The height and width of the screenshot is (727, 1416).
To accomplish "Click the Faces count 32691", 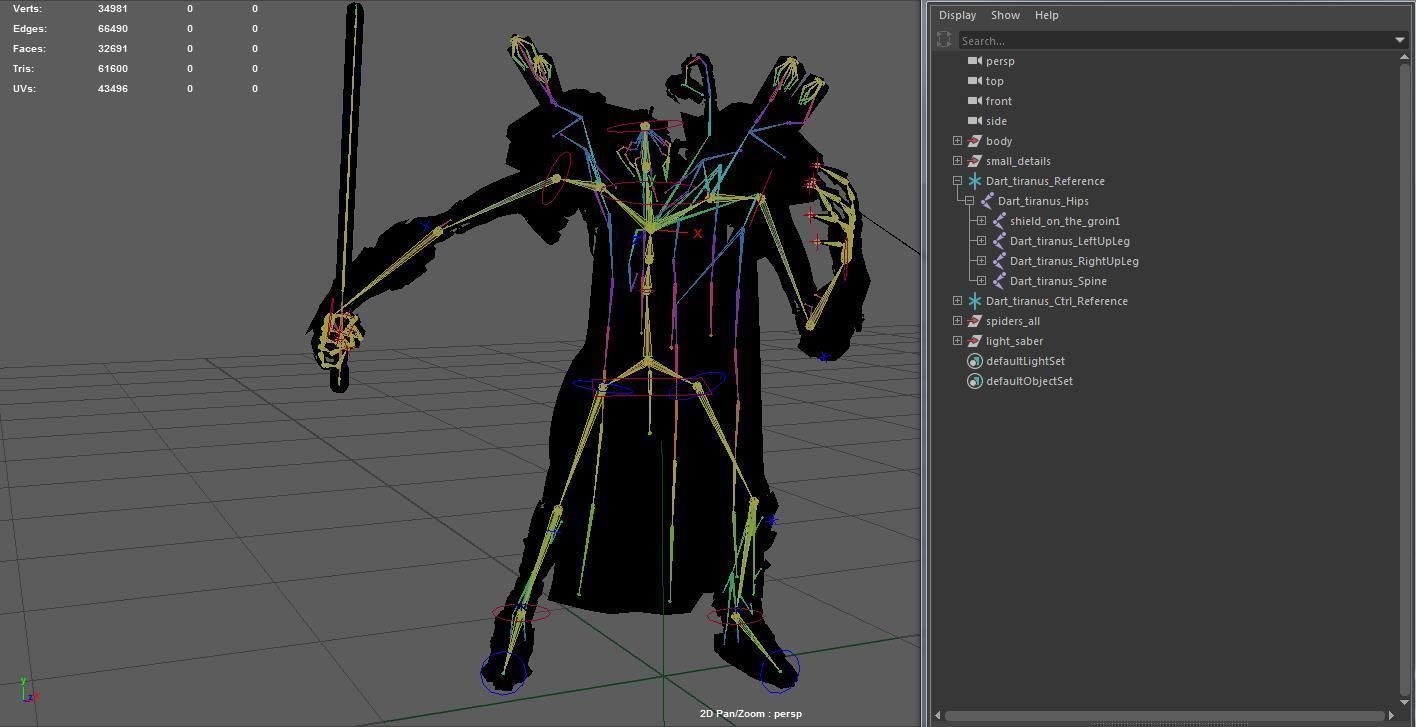I will tap(113, 48).
